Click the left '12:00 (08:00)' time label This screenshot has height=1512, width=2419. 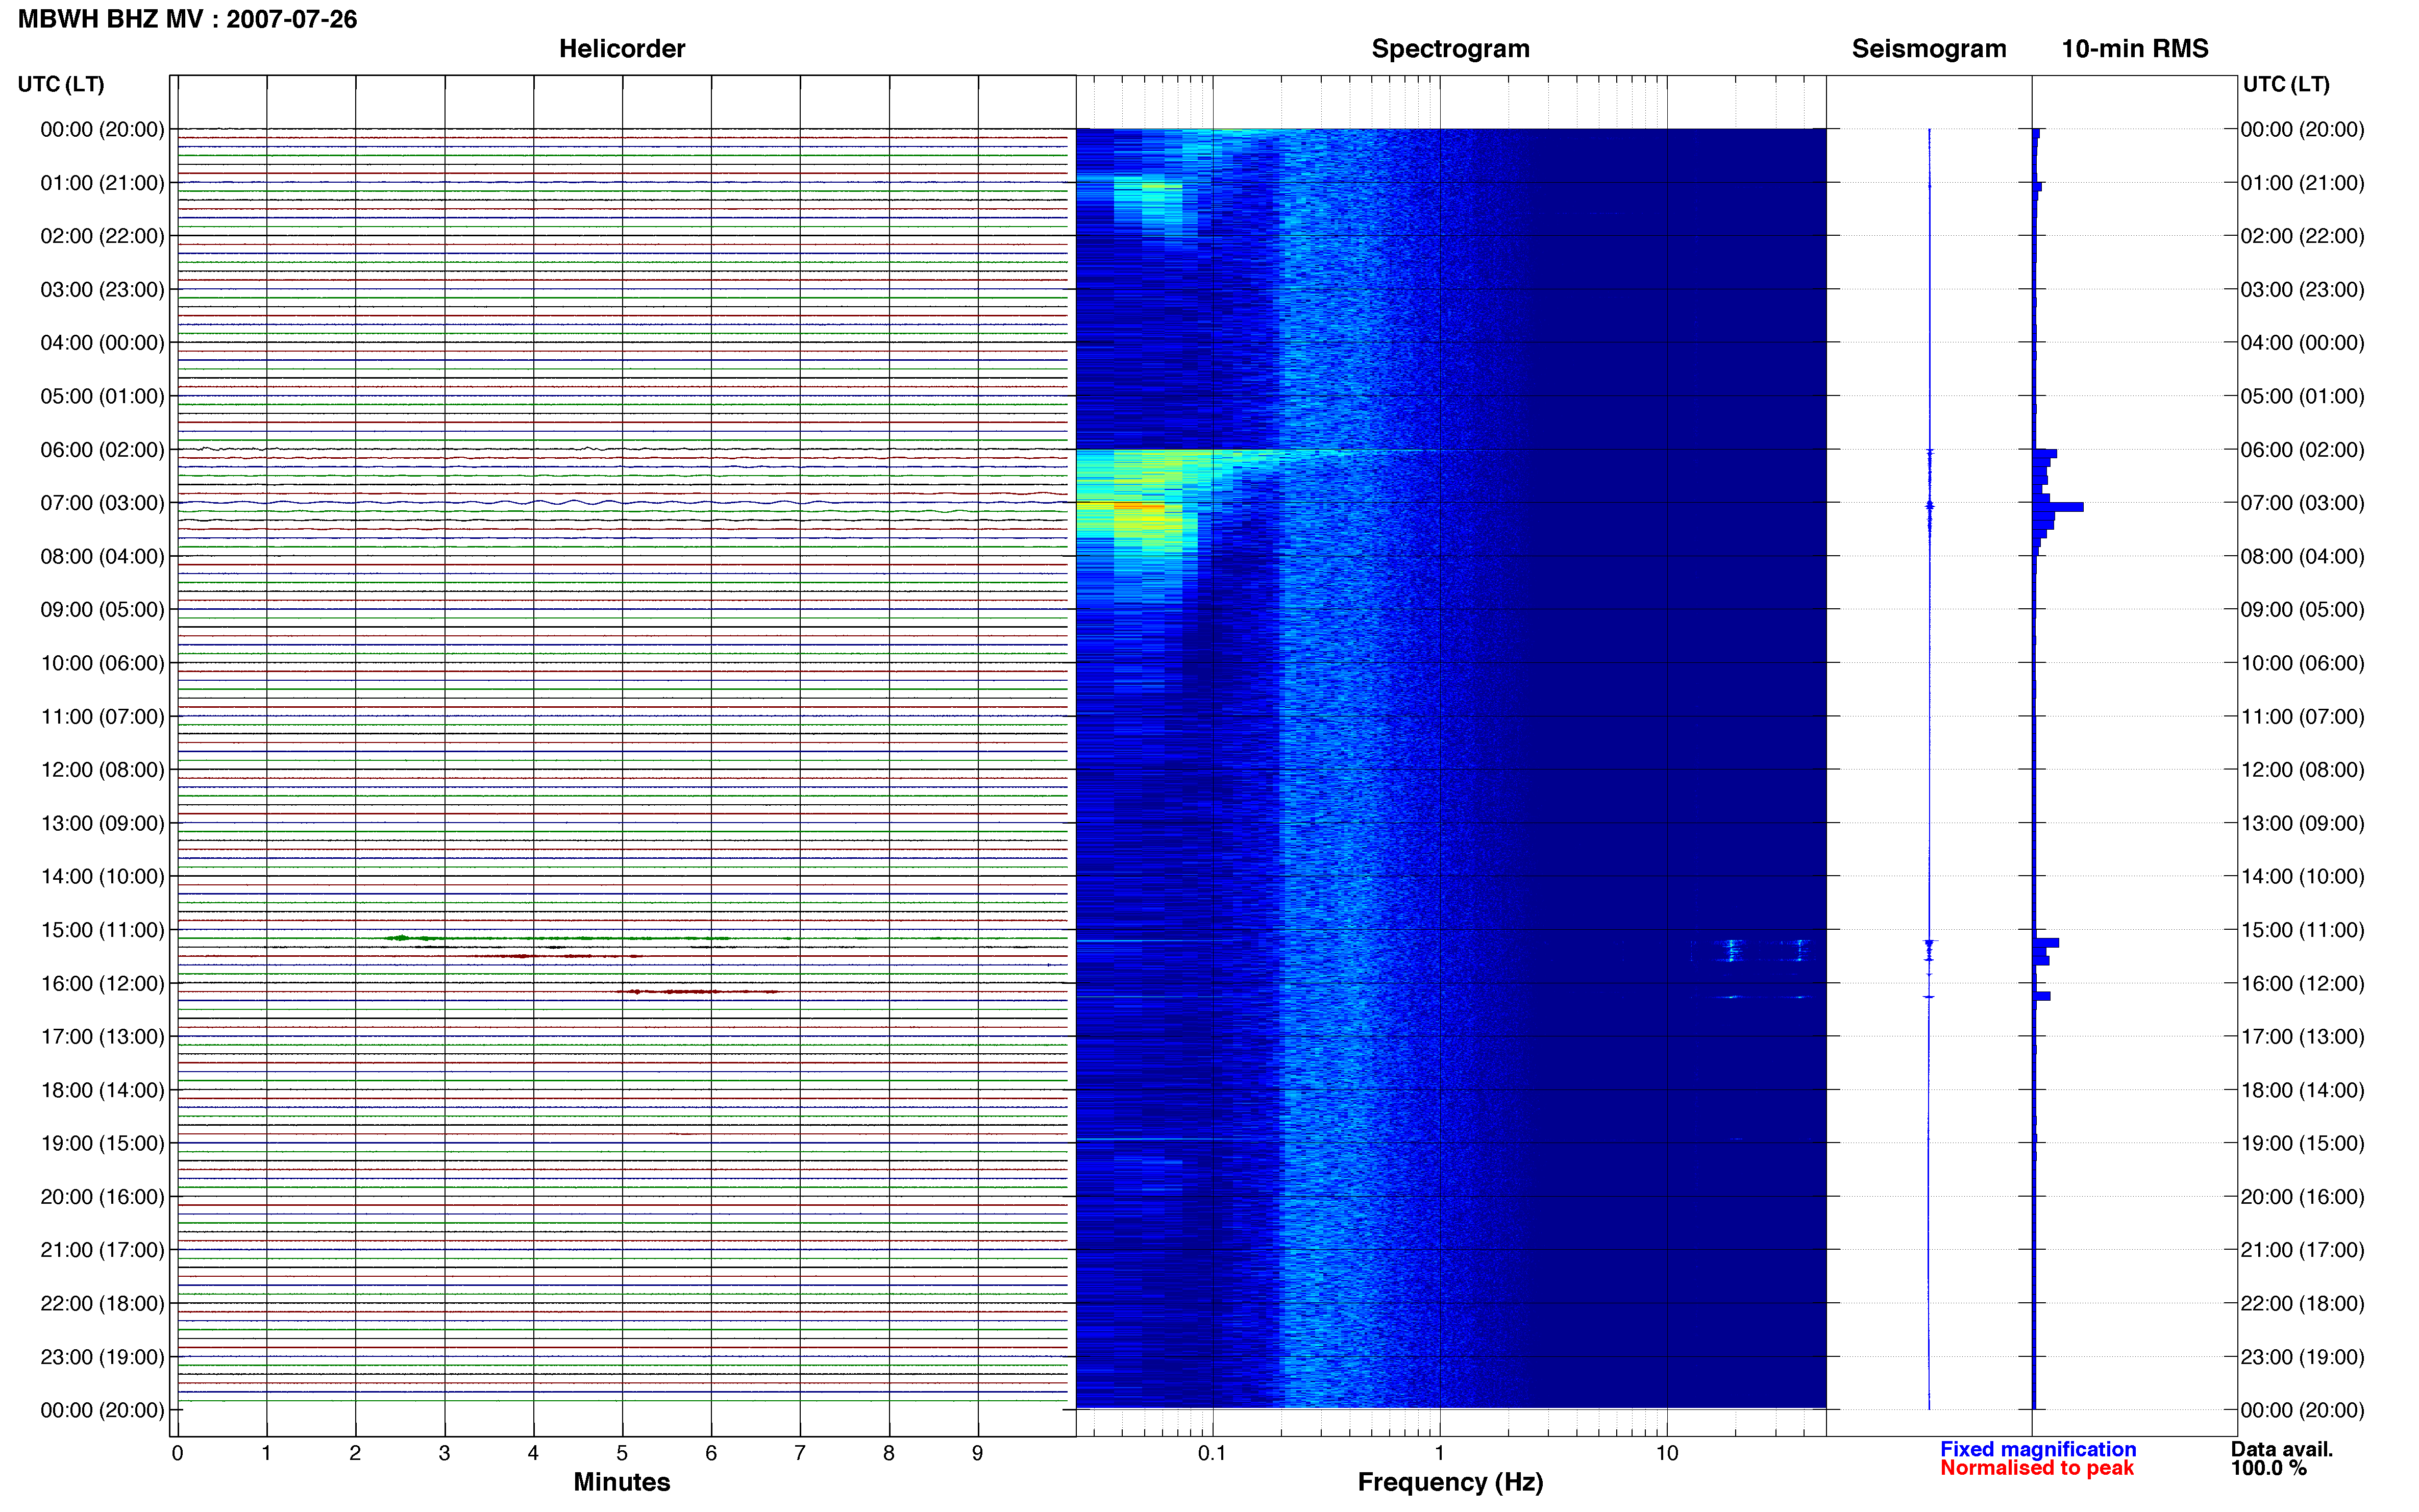click(102, 769)
